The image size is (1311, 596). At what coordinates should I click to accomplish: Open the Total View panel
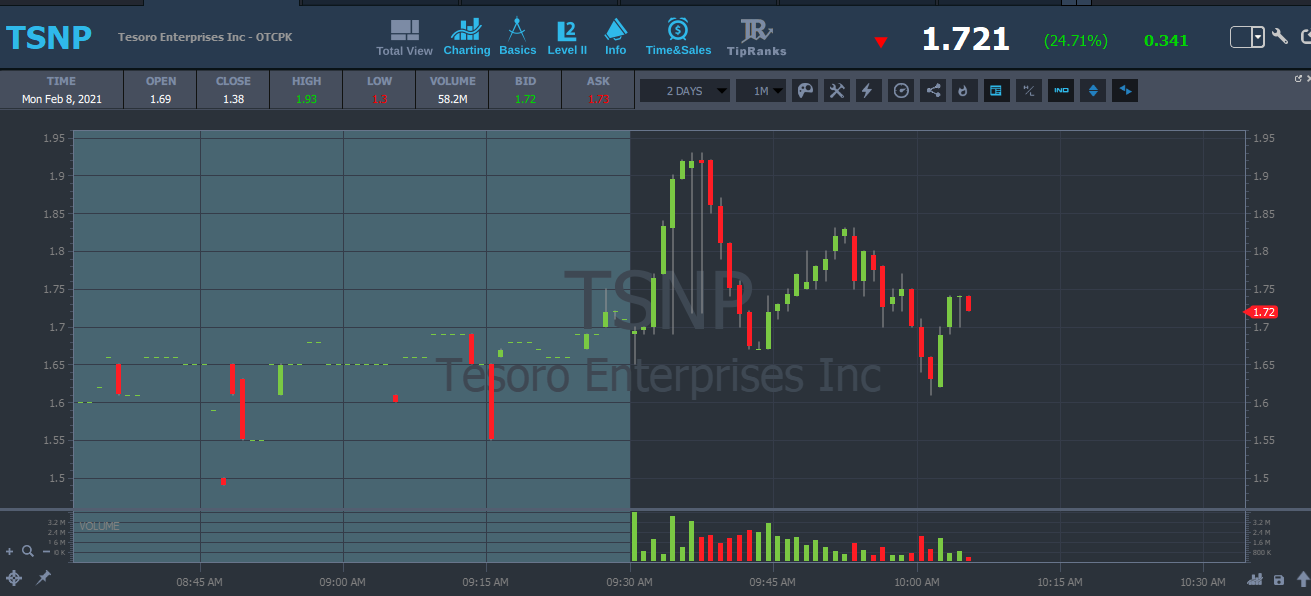(x=404, y=37)
